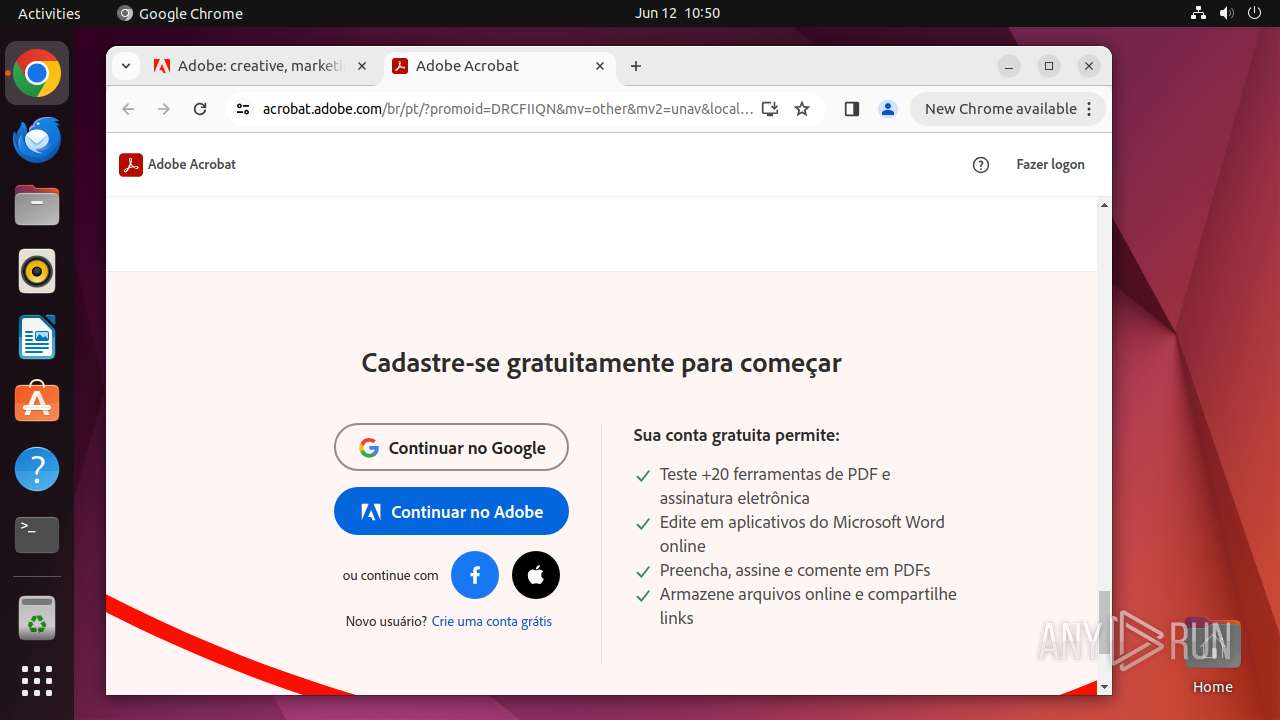This screenshot has width=1280, height=720.
Task: Open Home folder desktop icon
Action: tap(1212, 655)
